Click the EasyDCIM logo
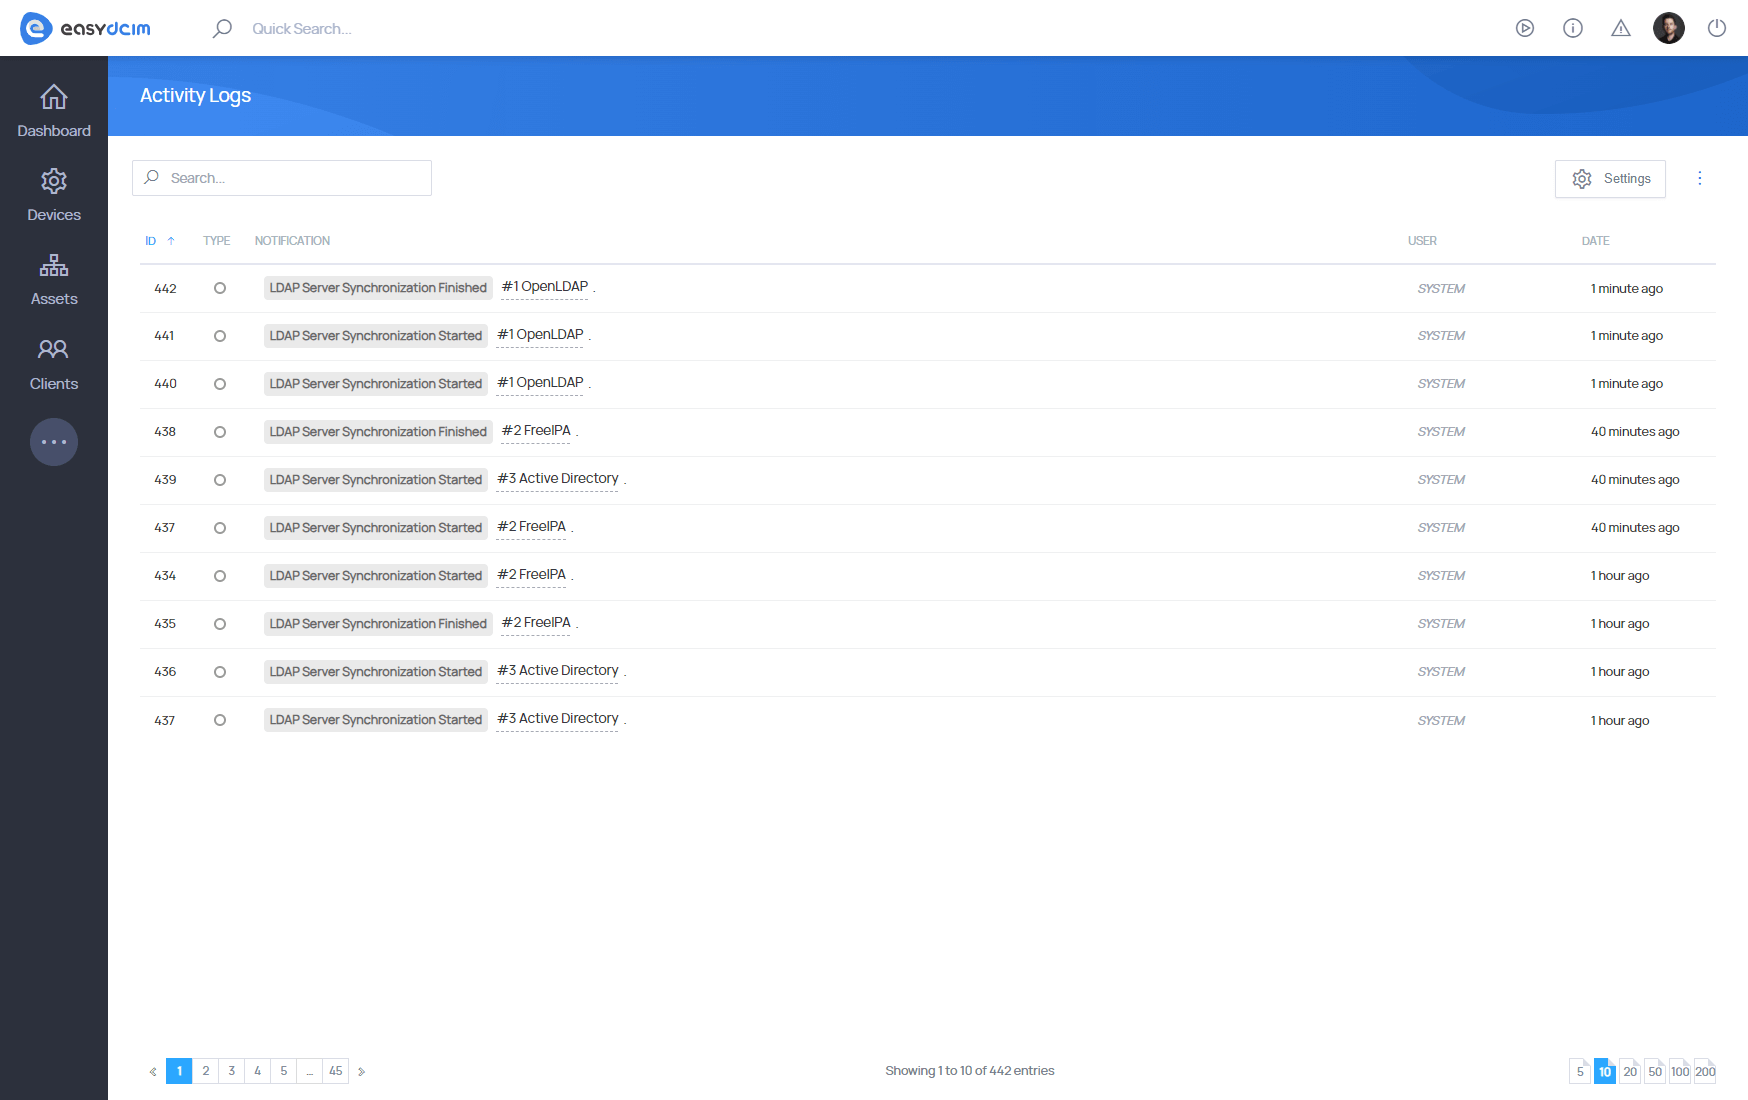This screenshot has width=1748, height=1100. [85, 28]
